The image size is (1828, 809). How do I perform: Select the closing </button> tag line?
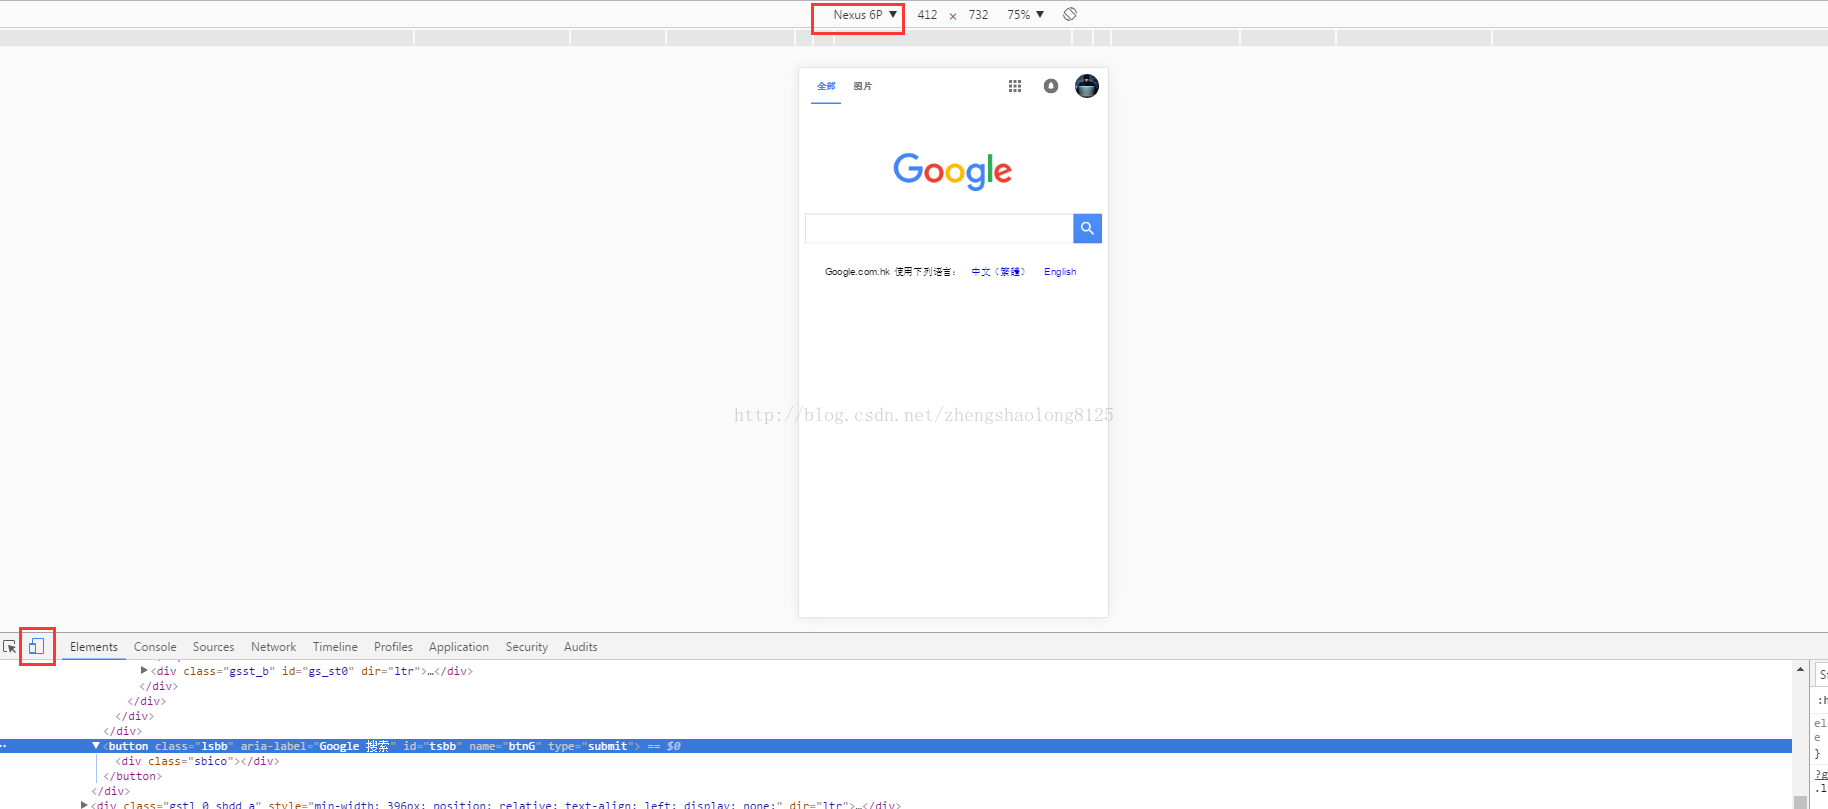(132, 776)
